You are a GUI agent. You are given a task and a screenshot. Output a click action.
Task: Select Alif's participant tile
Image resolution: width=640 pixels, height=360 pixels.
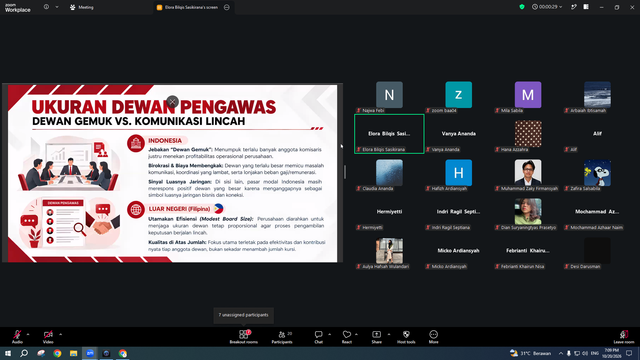pyautogui.click(x=598, y=134)
